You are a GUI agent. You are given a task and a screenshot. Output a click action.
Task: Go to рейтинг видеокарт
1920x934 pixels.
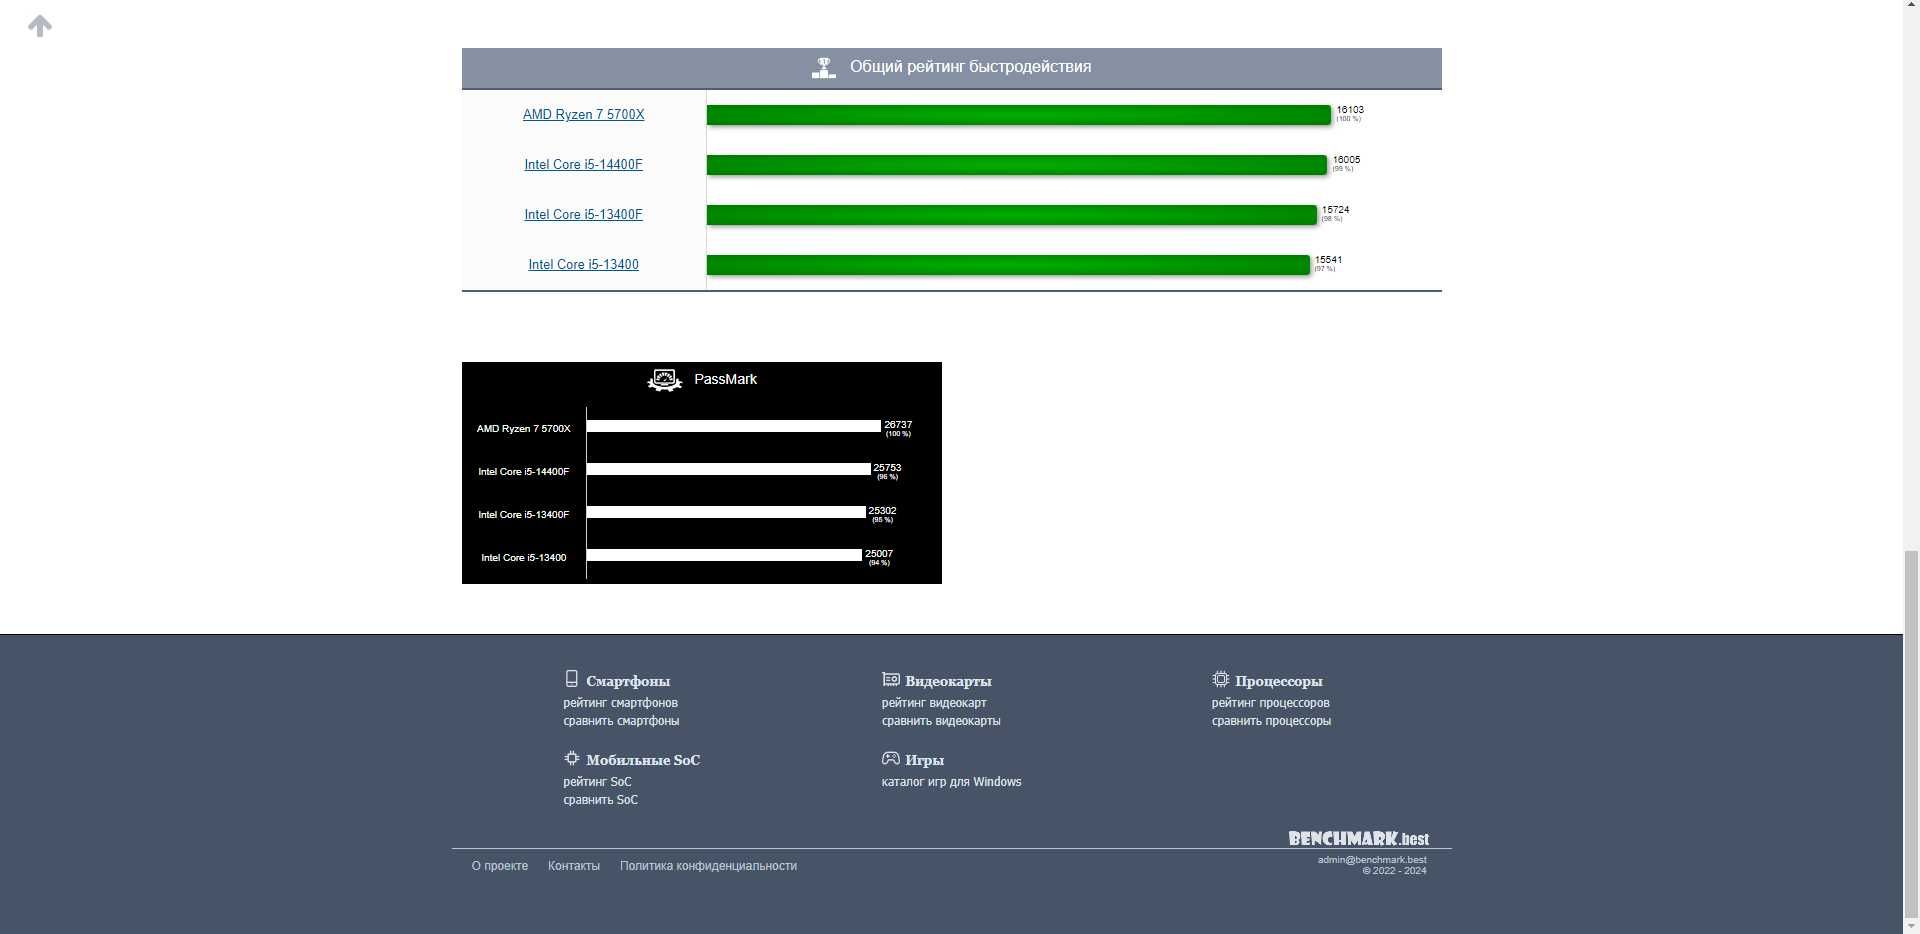pyautogui.click(x=934, y=703)
